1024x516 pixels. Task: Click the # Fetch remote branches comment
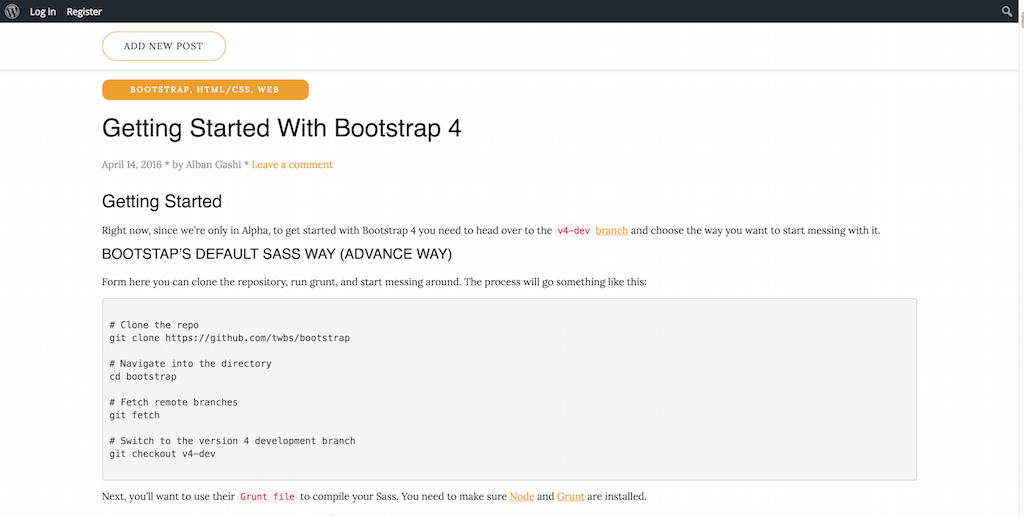(x=174, y=402)
